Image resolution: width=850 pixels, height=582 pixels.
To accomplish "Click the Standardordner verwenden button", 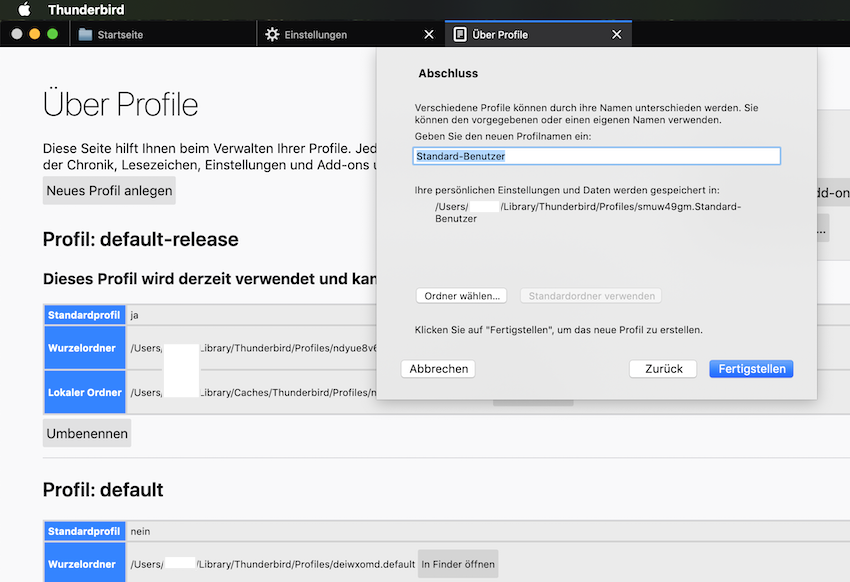I will (x=590, y=296).
